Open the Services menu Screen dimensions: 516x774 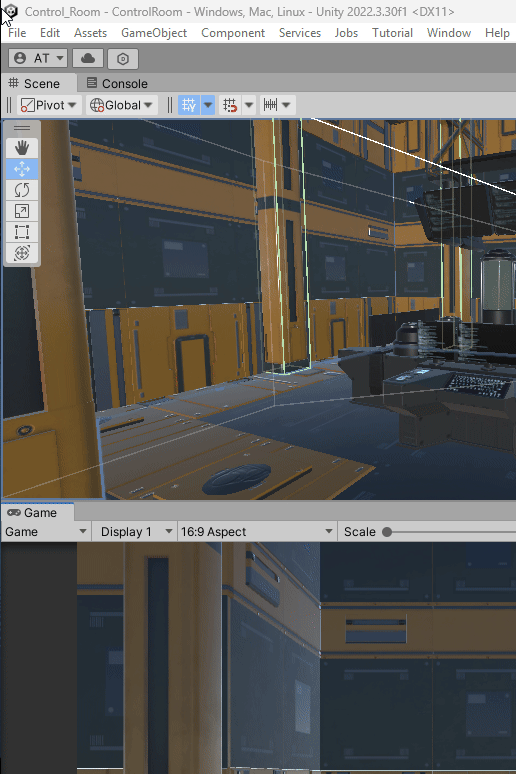tap(300, 33)
